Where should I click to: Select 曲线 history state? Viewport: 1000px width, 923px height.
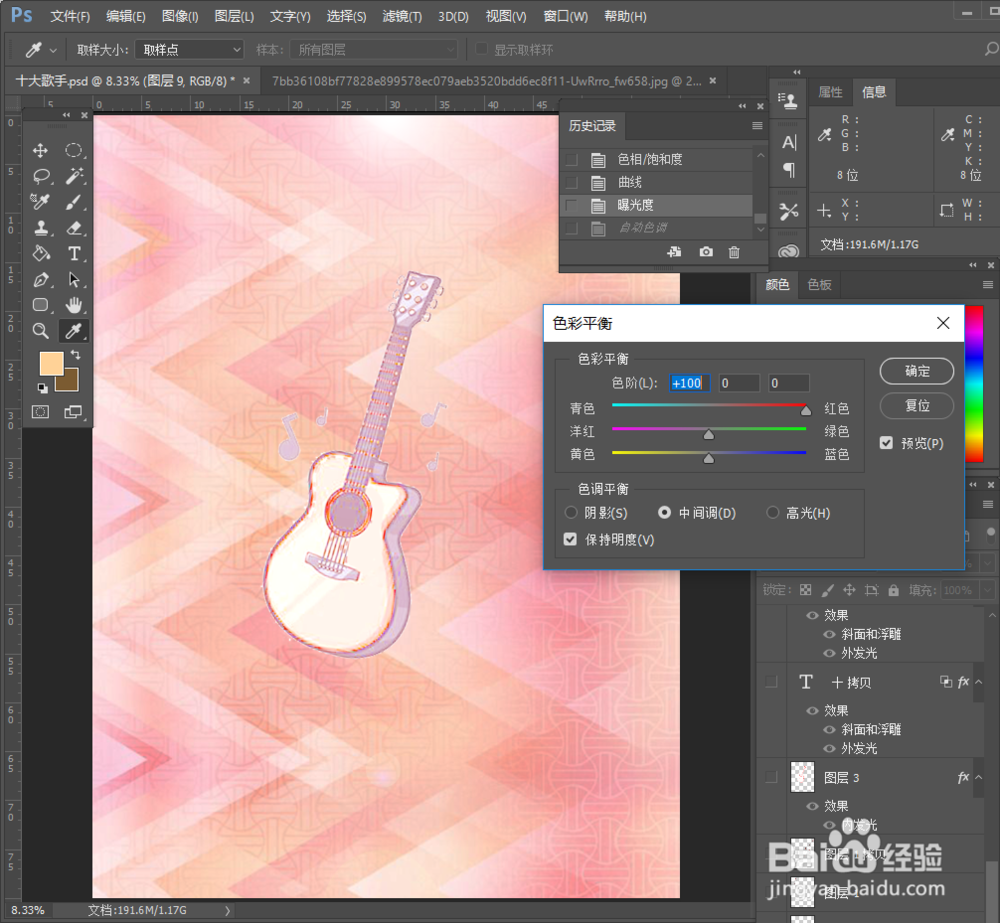coord(657,182)
